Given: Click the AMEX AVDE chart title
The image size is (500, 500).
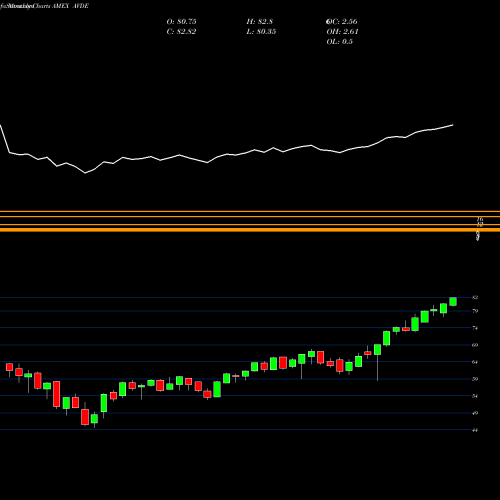Looking at the screenshot, I should pos(70,6).
